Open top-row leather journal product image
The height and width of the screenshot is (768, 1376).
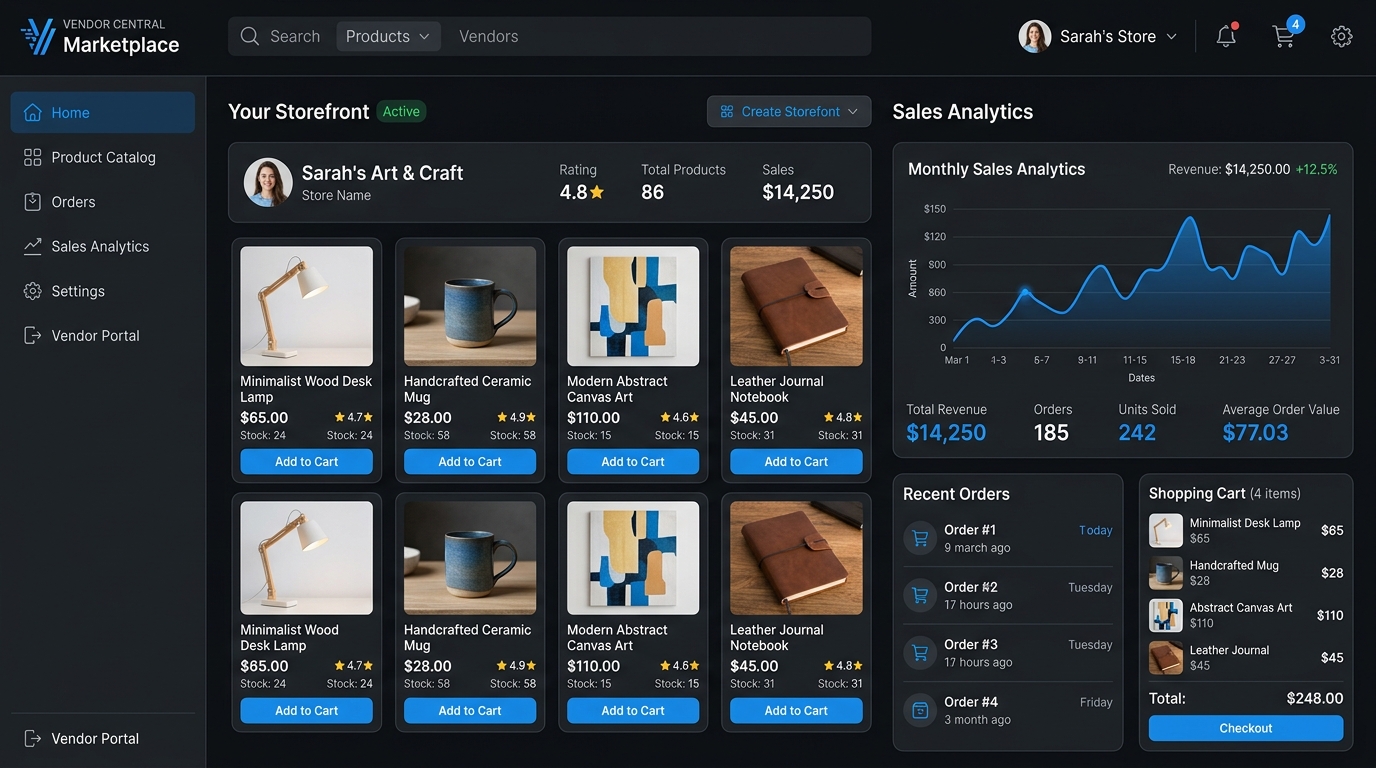pyautogui.click(x=796, y=306)
